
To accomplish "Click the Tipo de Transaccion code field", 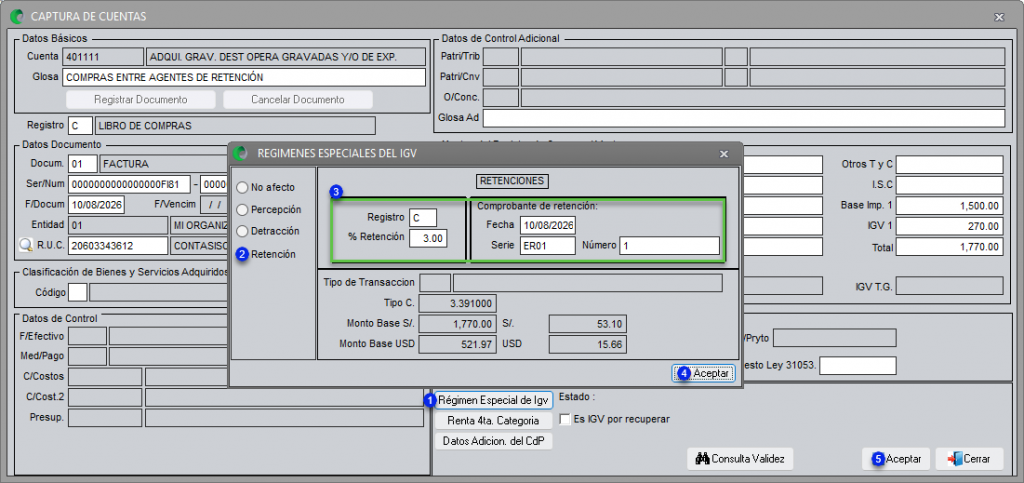I will click(435, 283).
